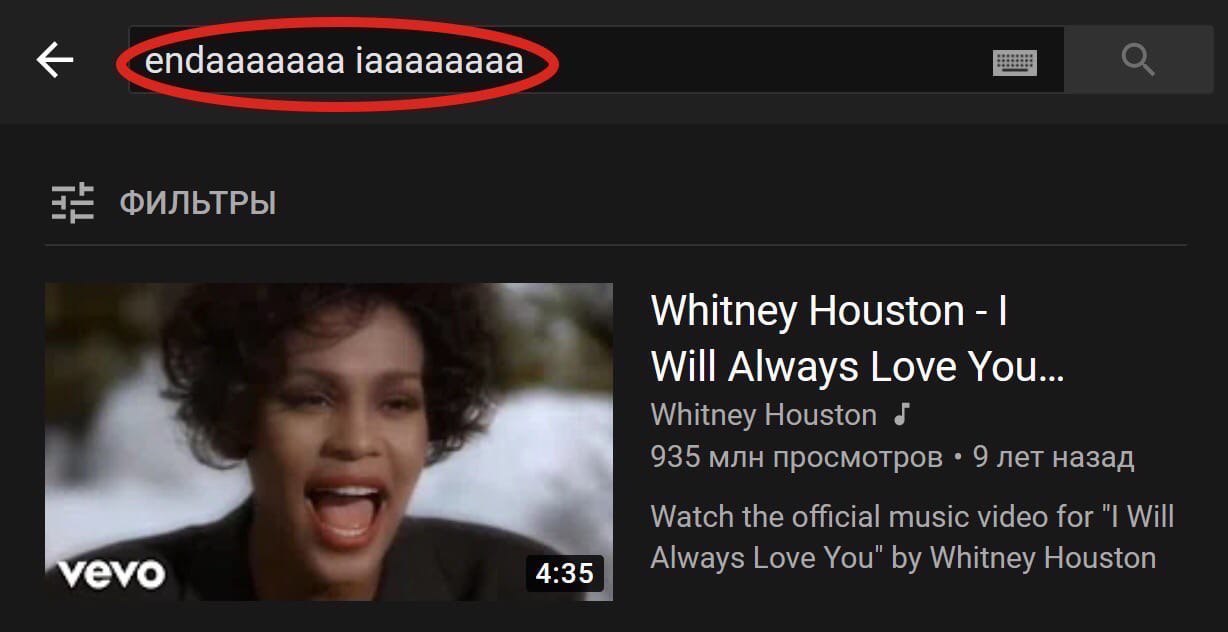Click the 935 млн просмотров view count

click(x=796, y=458)
